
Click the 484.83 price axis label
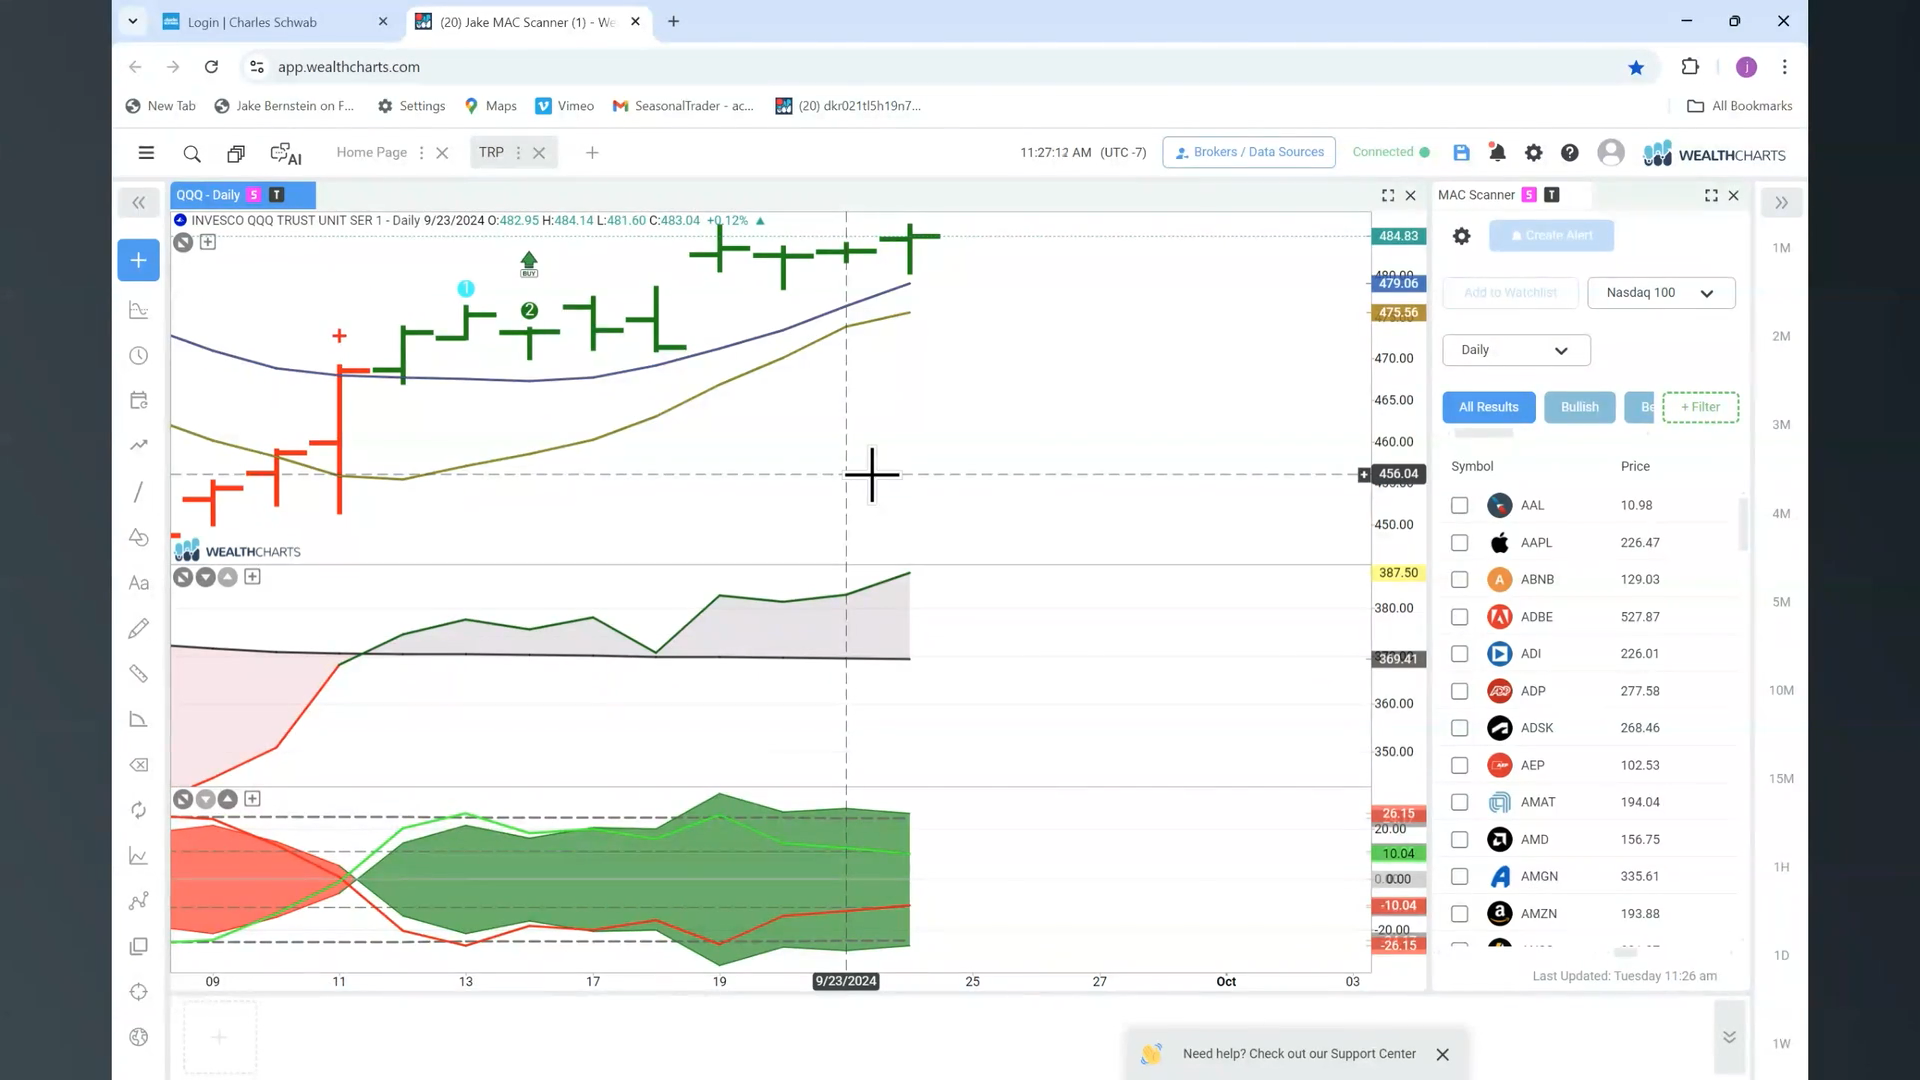(1398, 236)
